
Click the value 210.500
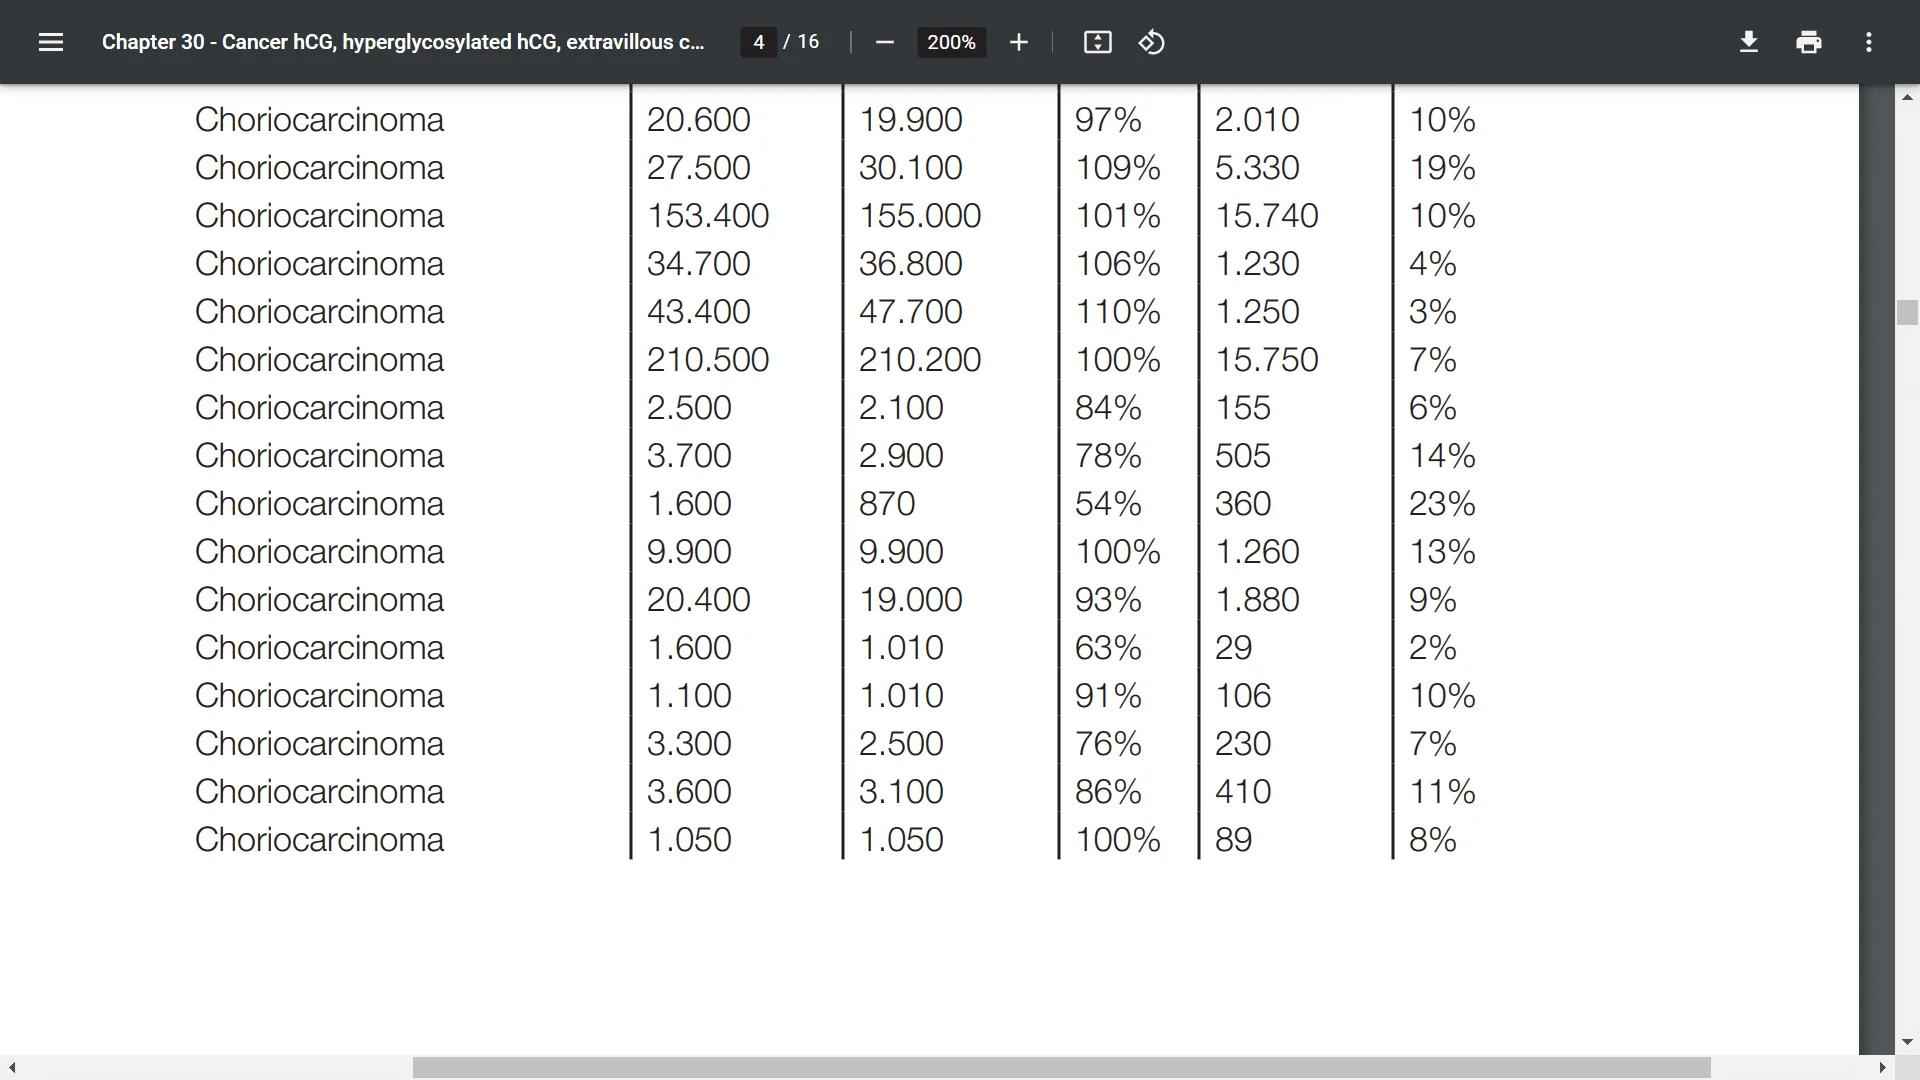(x=708, y=359)
